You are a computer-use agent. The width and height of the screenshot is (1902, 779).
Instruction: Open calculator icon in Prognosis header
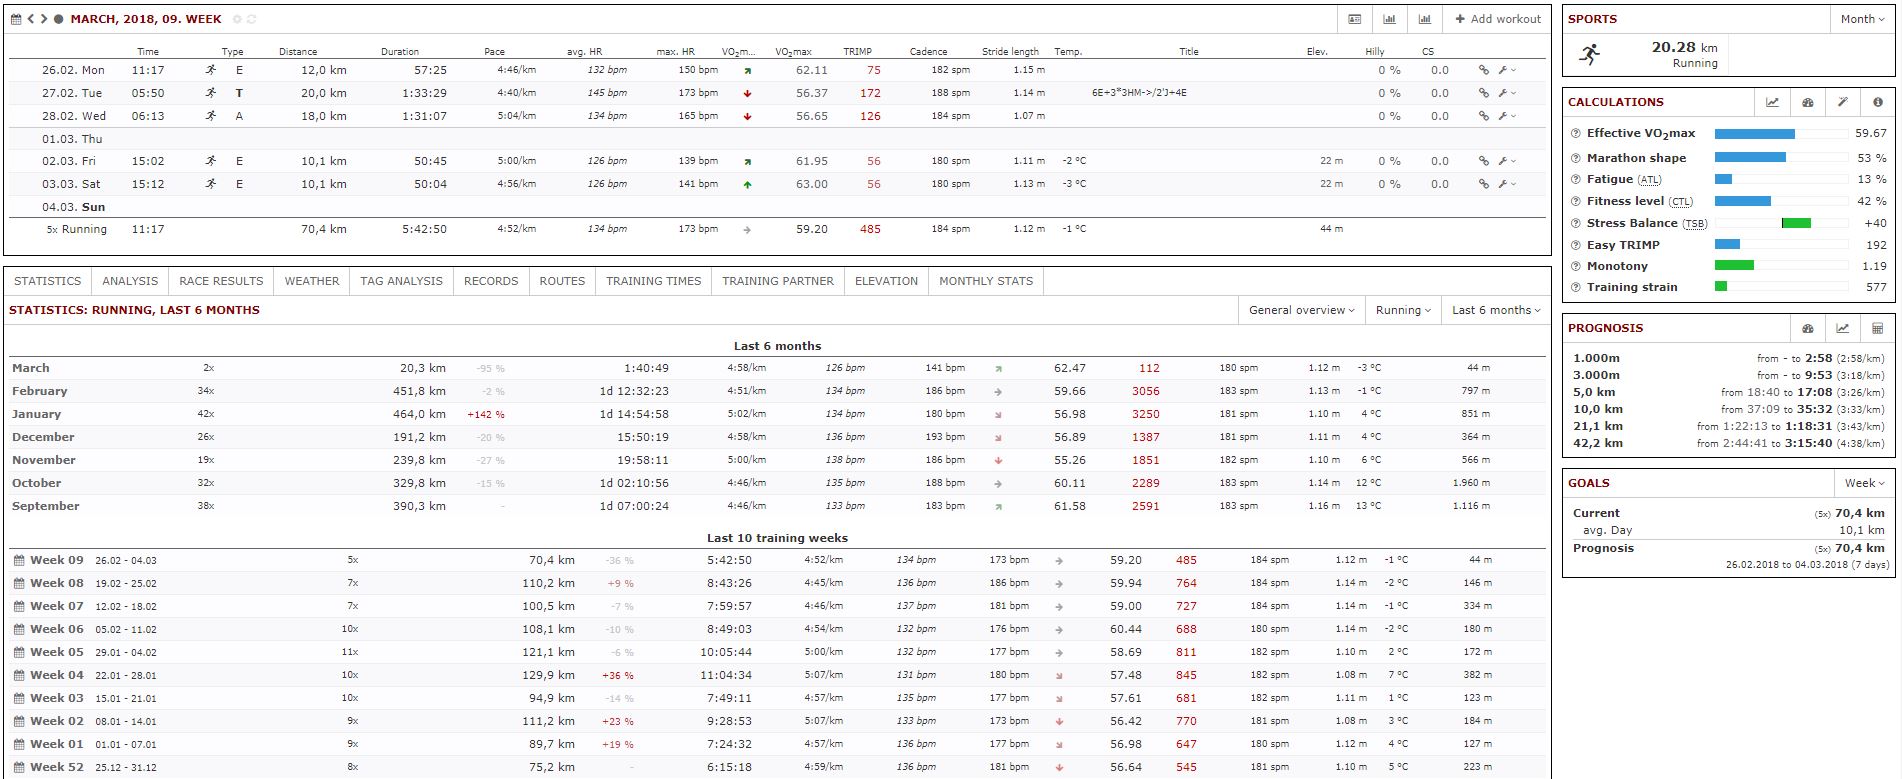[x=1877, y=328]
